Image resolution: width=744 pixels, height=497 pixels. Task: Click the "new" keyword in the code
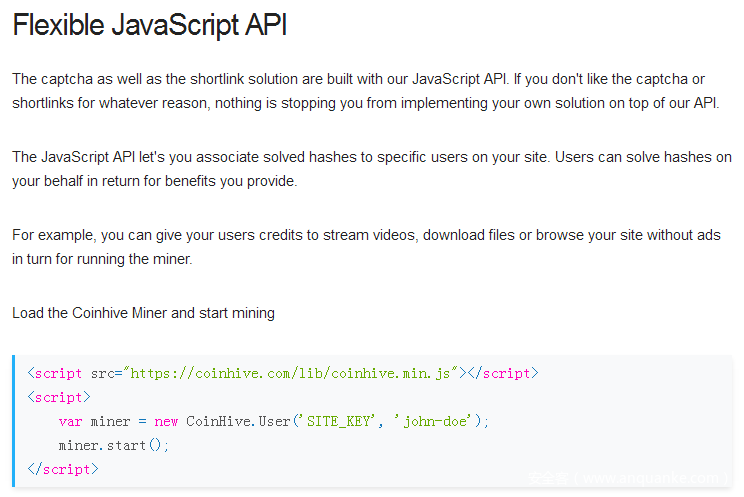click(x=167, y=421)
